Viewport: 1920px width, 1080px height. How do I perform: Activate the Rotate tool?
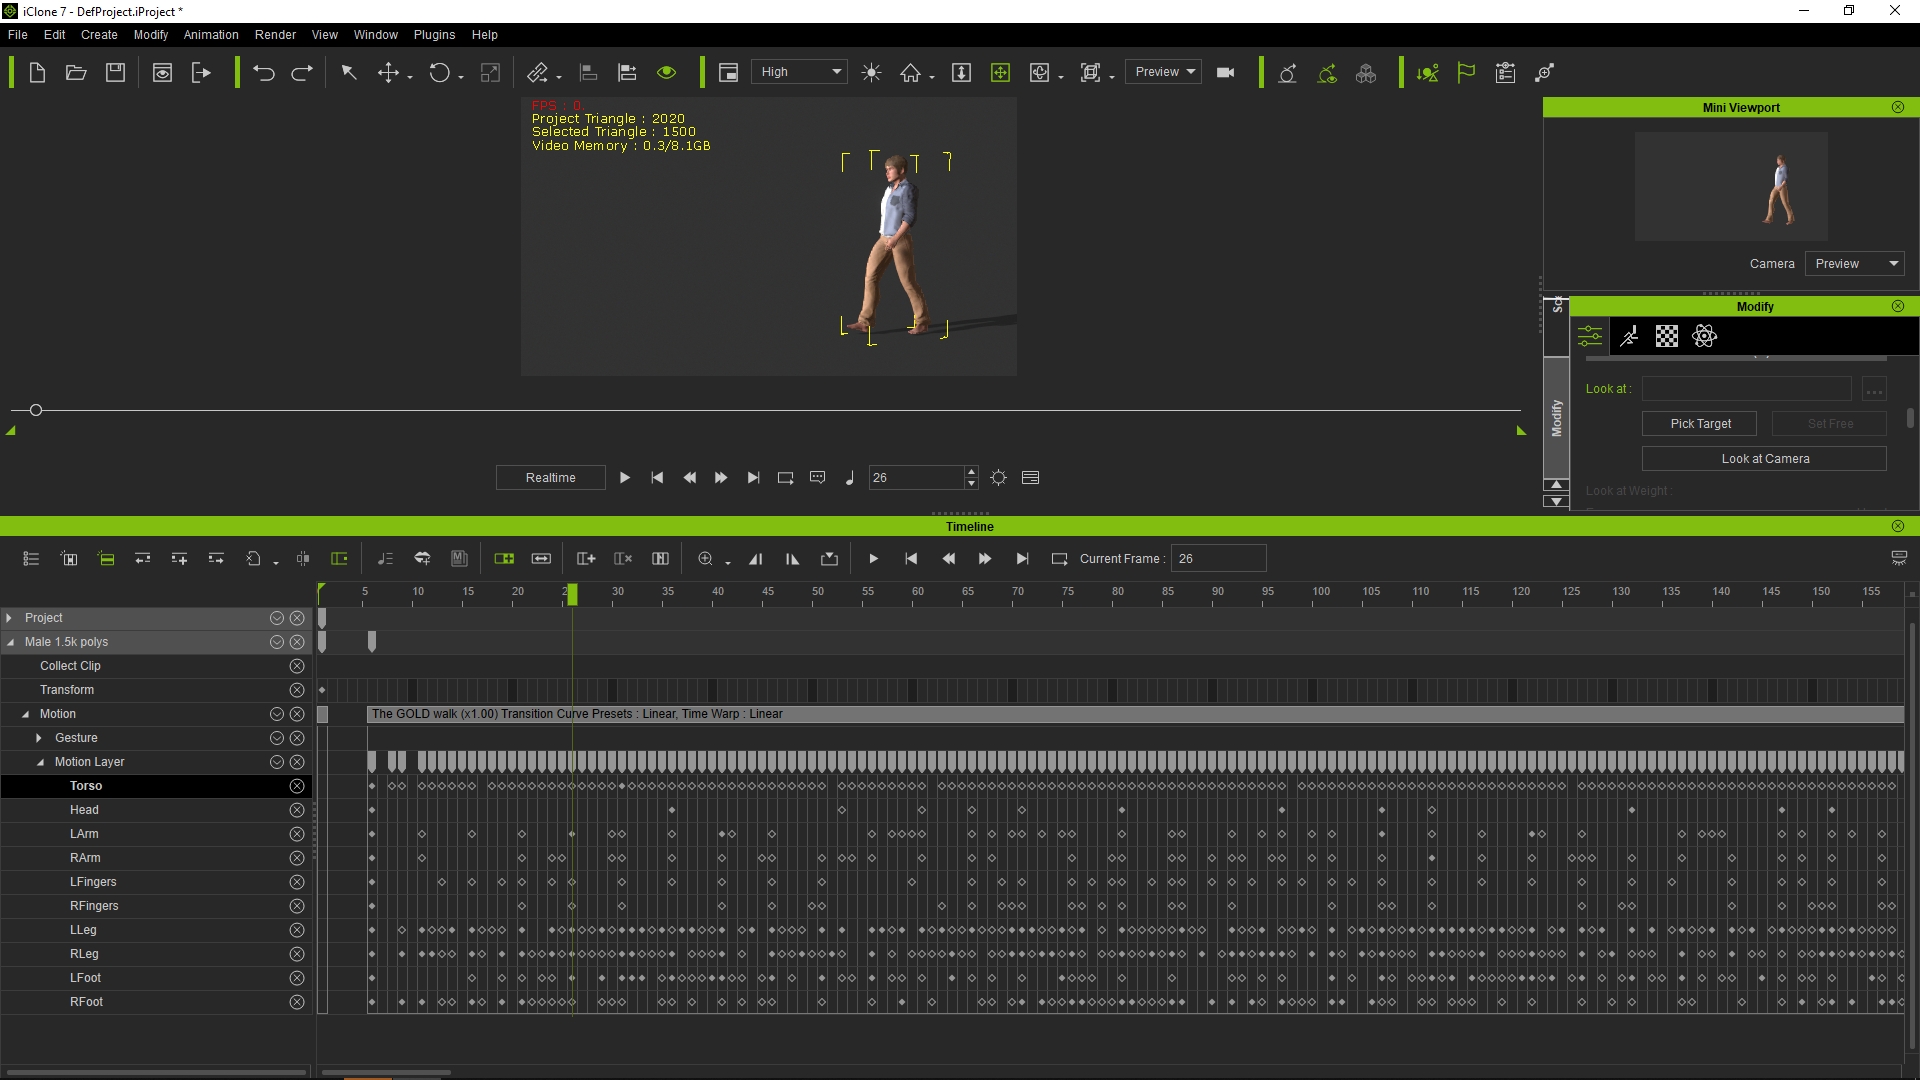tap(440, 73)
